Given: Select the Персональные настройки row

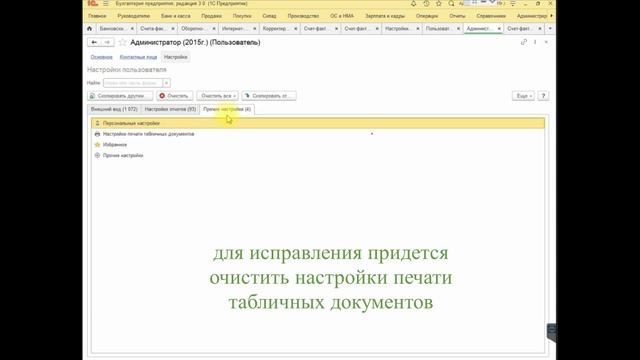Looking at the screenshot, I should tap(318, 123).
